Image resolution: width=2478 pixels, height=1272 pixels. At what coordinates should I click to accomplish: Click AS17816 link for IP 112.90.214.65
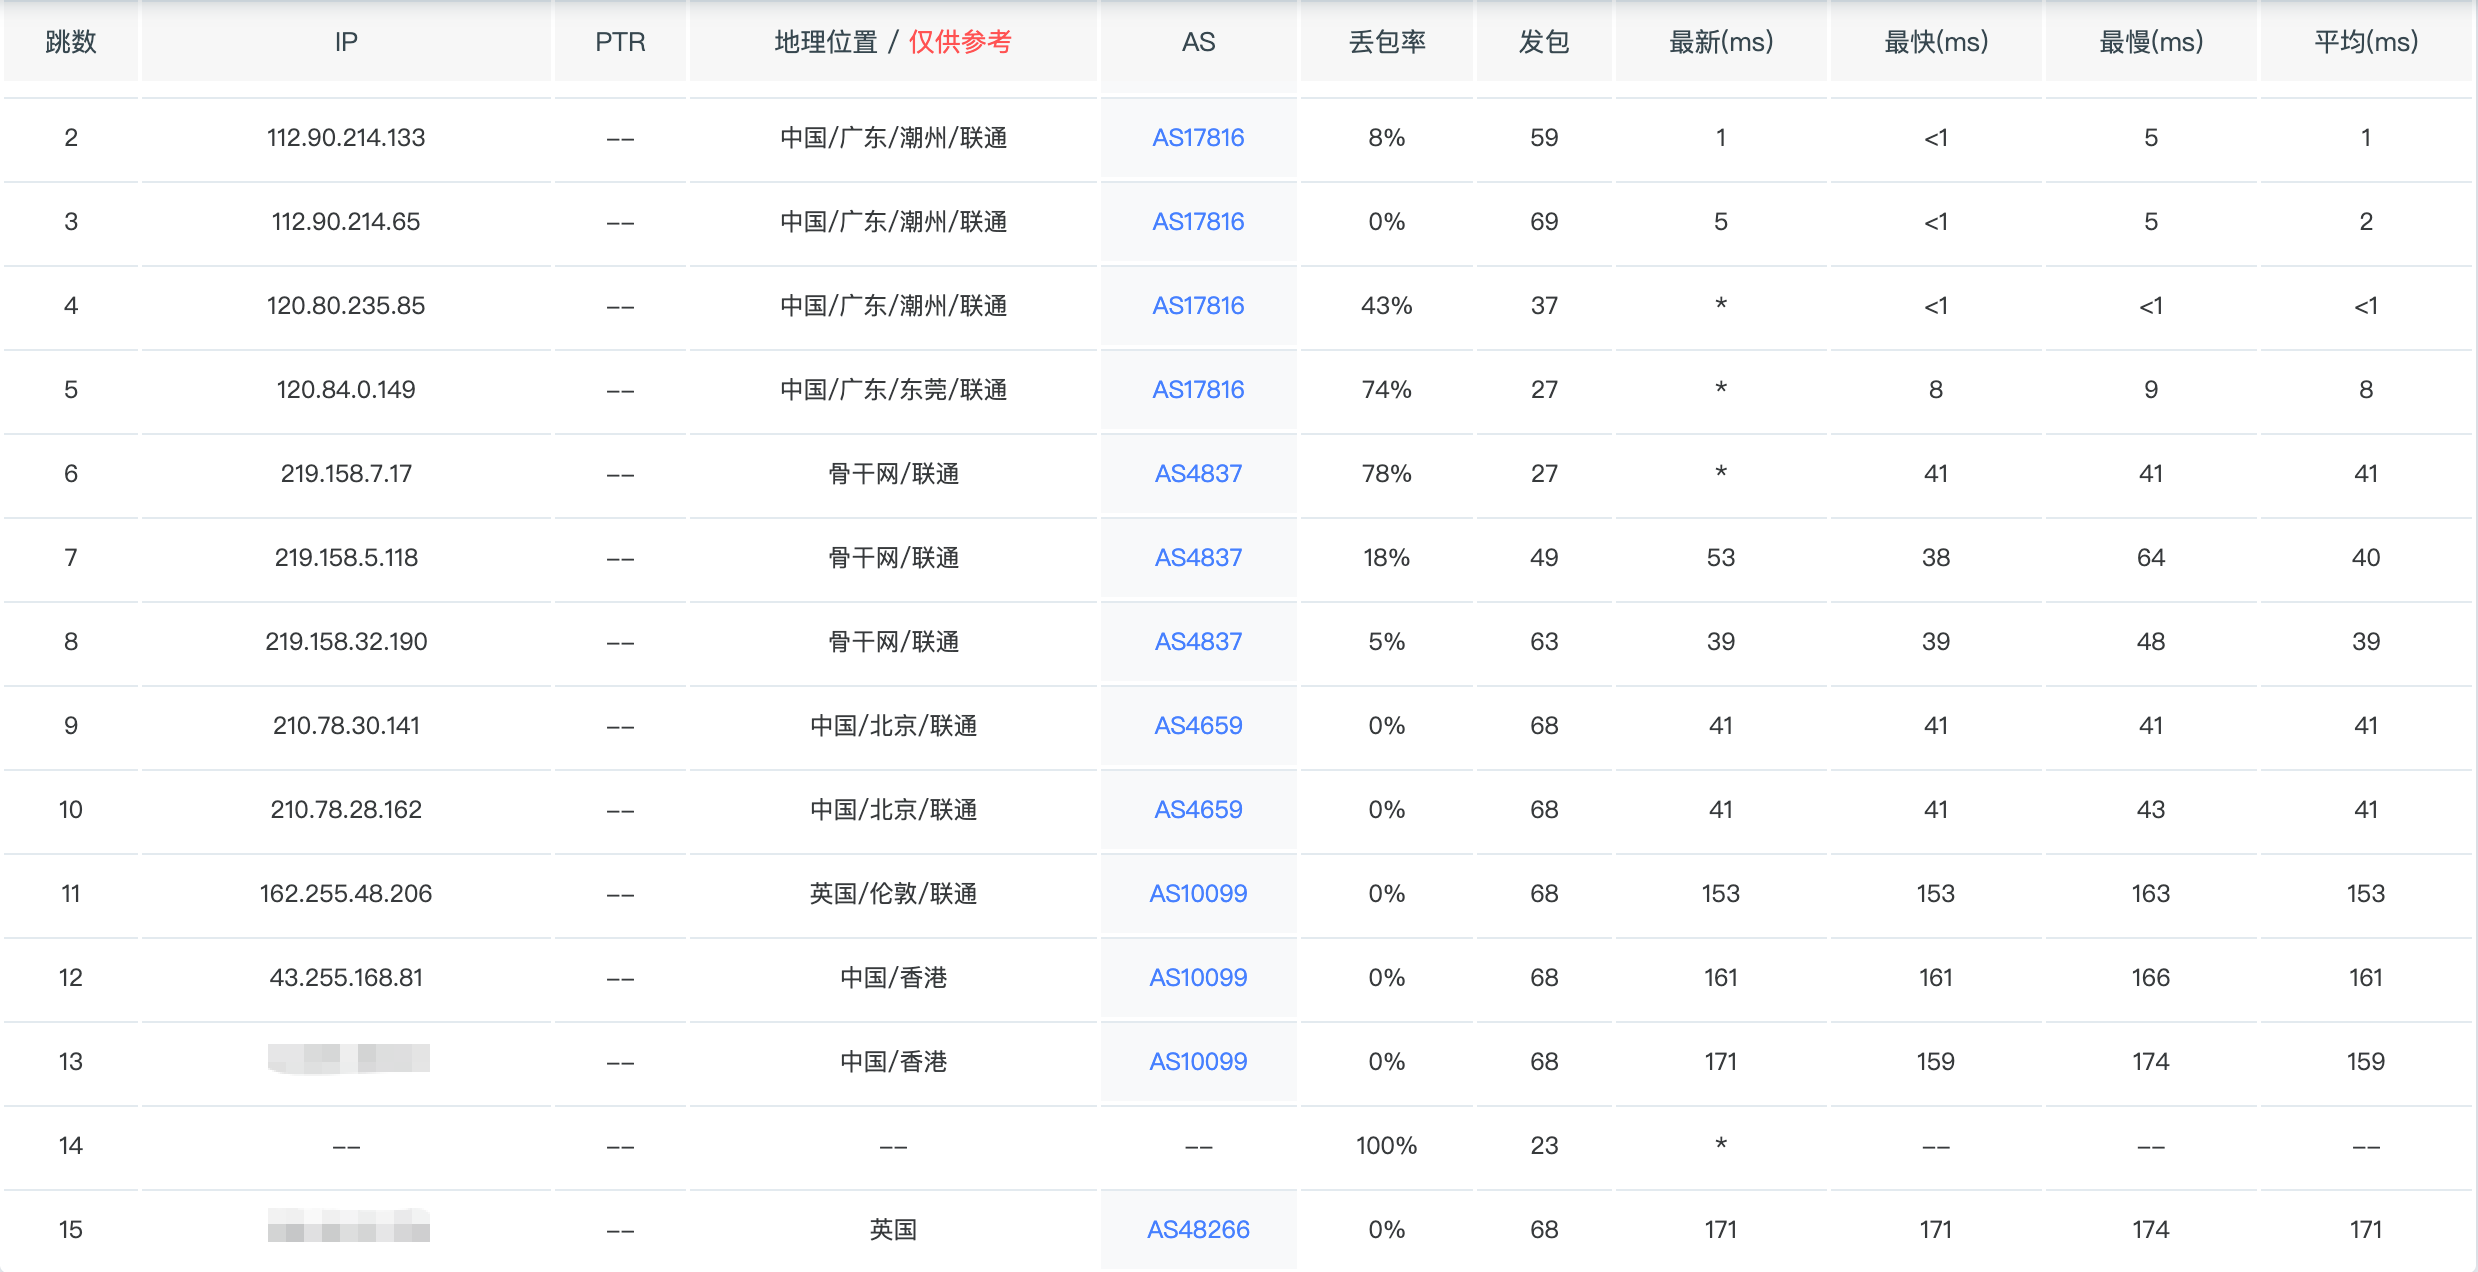coord(1198,222)
